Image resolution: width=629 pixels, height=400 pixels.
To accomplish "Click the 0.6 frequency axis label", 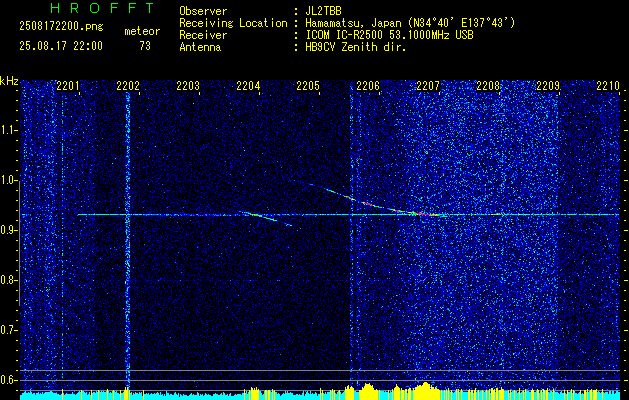I will pos(8,380).
